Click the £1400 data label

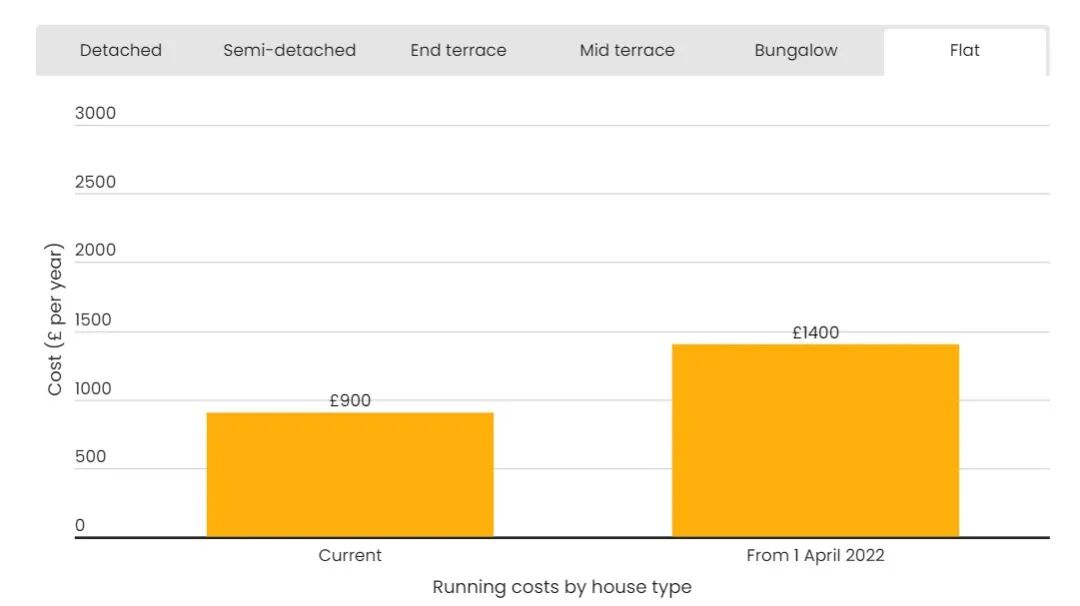click(816, 333)
